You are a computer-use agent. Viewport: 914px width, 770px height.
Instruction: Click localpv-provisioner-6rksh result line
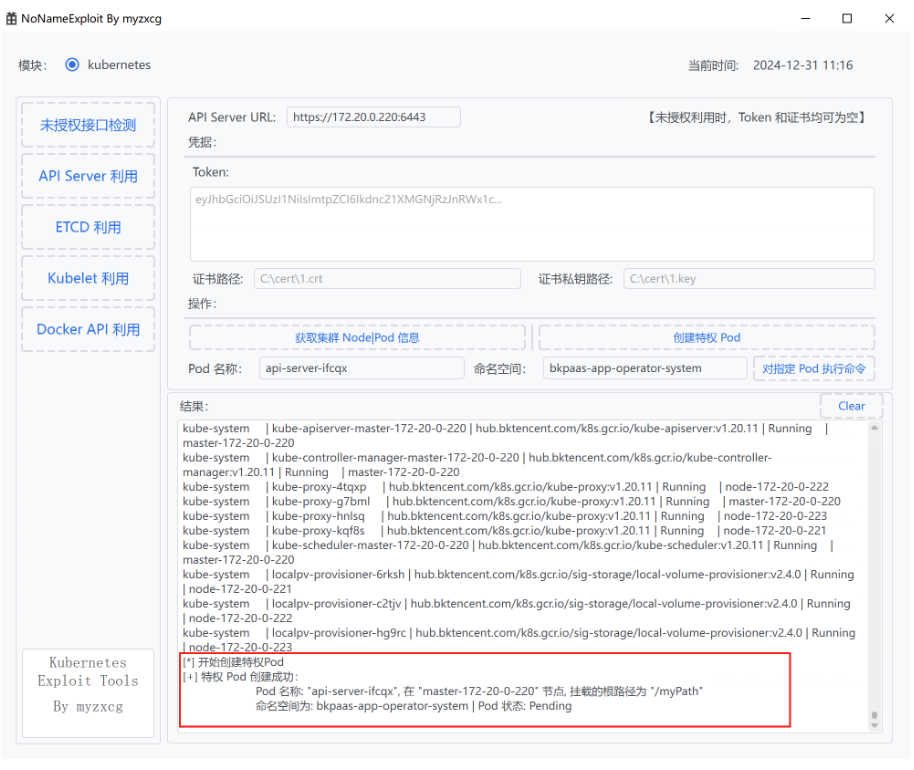[518, 581]
